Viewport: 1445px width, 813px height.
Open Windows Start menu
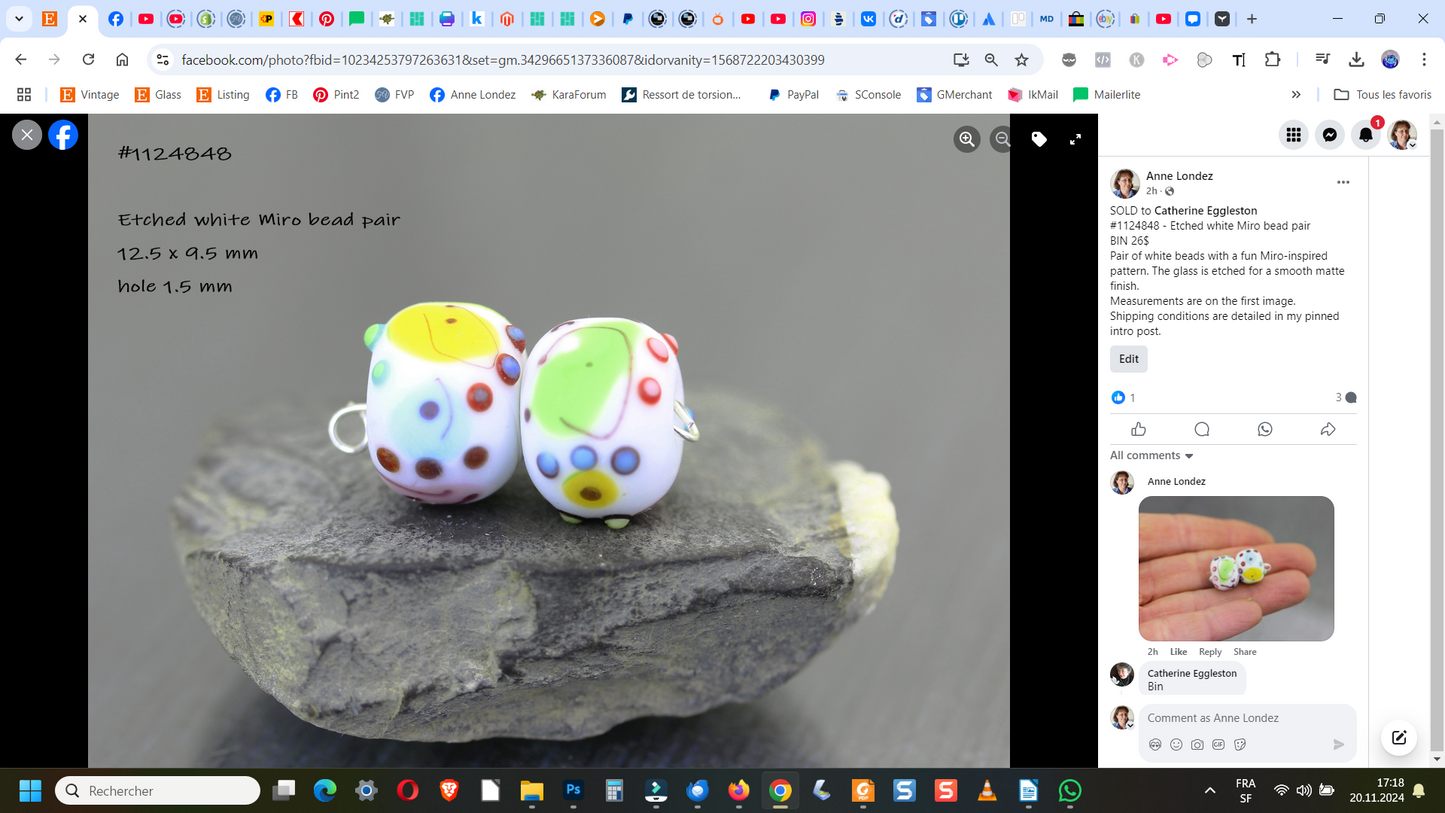pyautogui.click(x=30, y=791)
